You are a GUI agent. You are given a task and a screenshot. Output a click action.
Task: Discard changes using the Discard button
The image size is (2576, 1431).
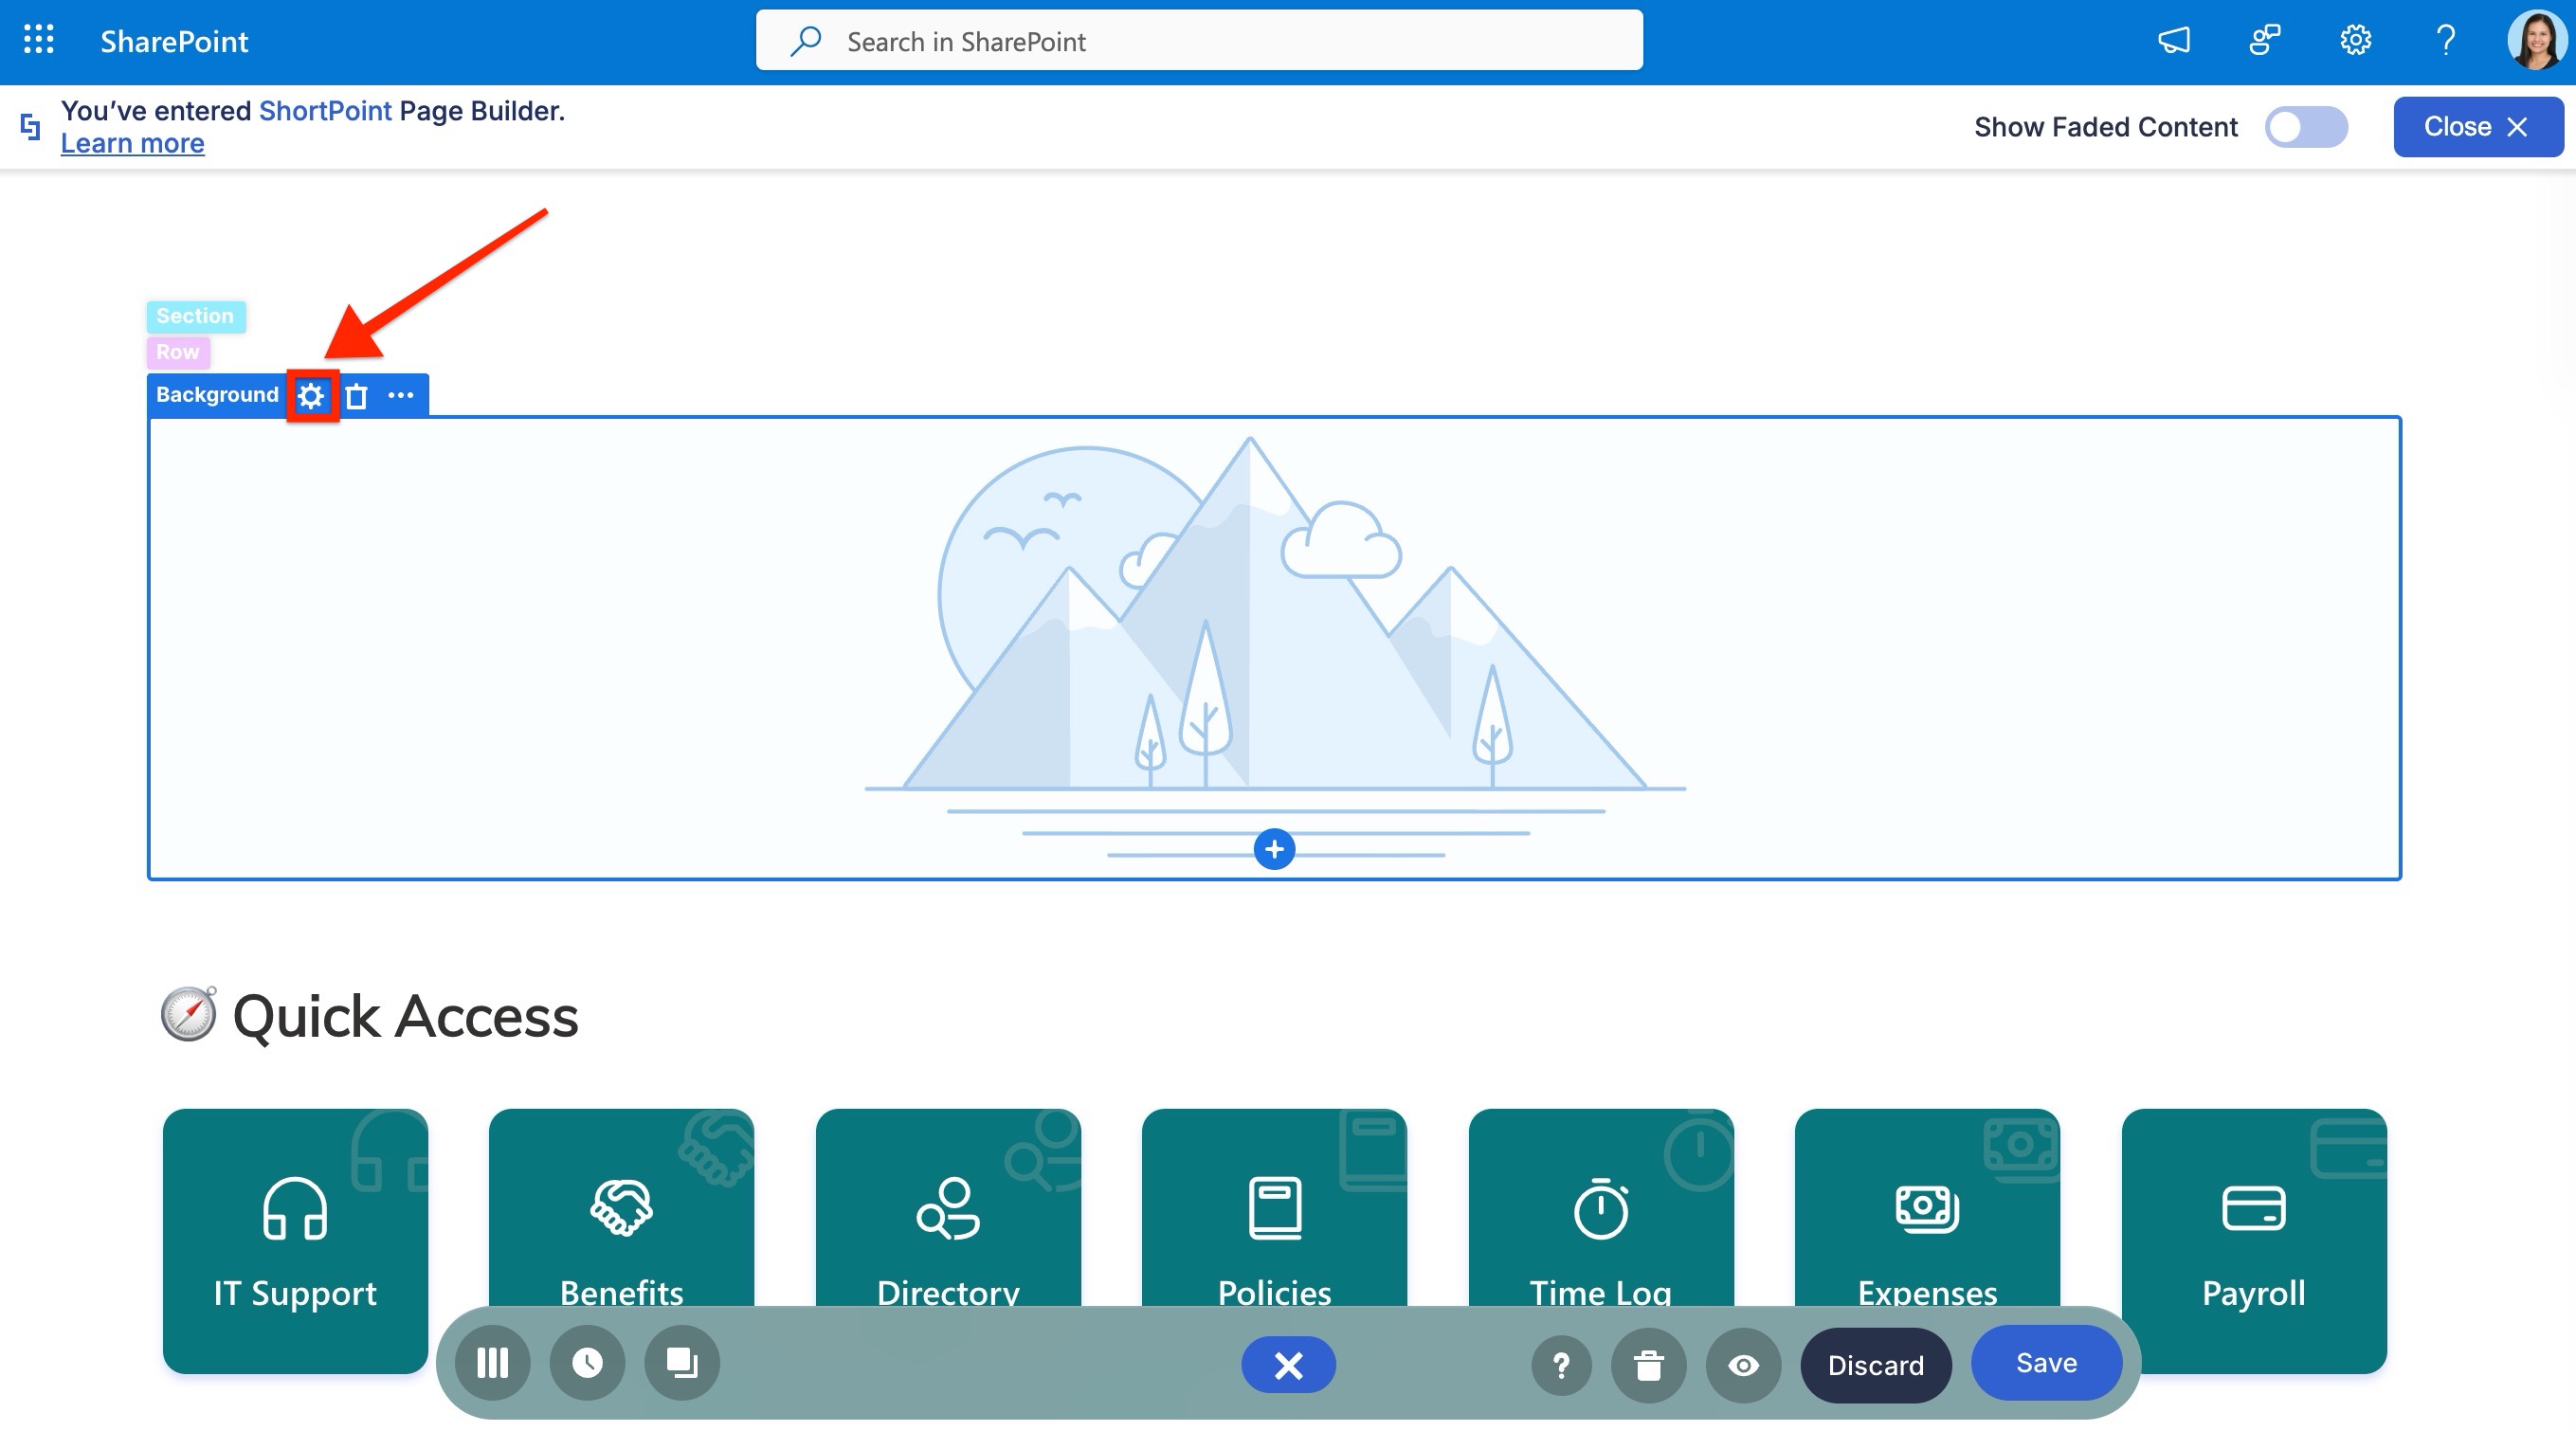pos(1875,1364)
